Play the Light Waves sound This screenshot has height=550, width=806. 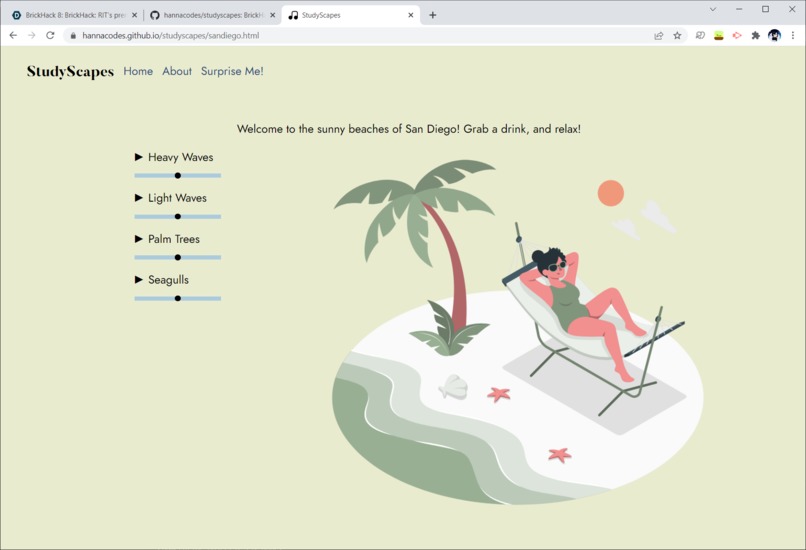[138, 197]
